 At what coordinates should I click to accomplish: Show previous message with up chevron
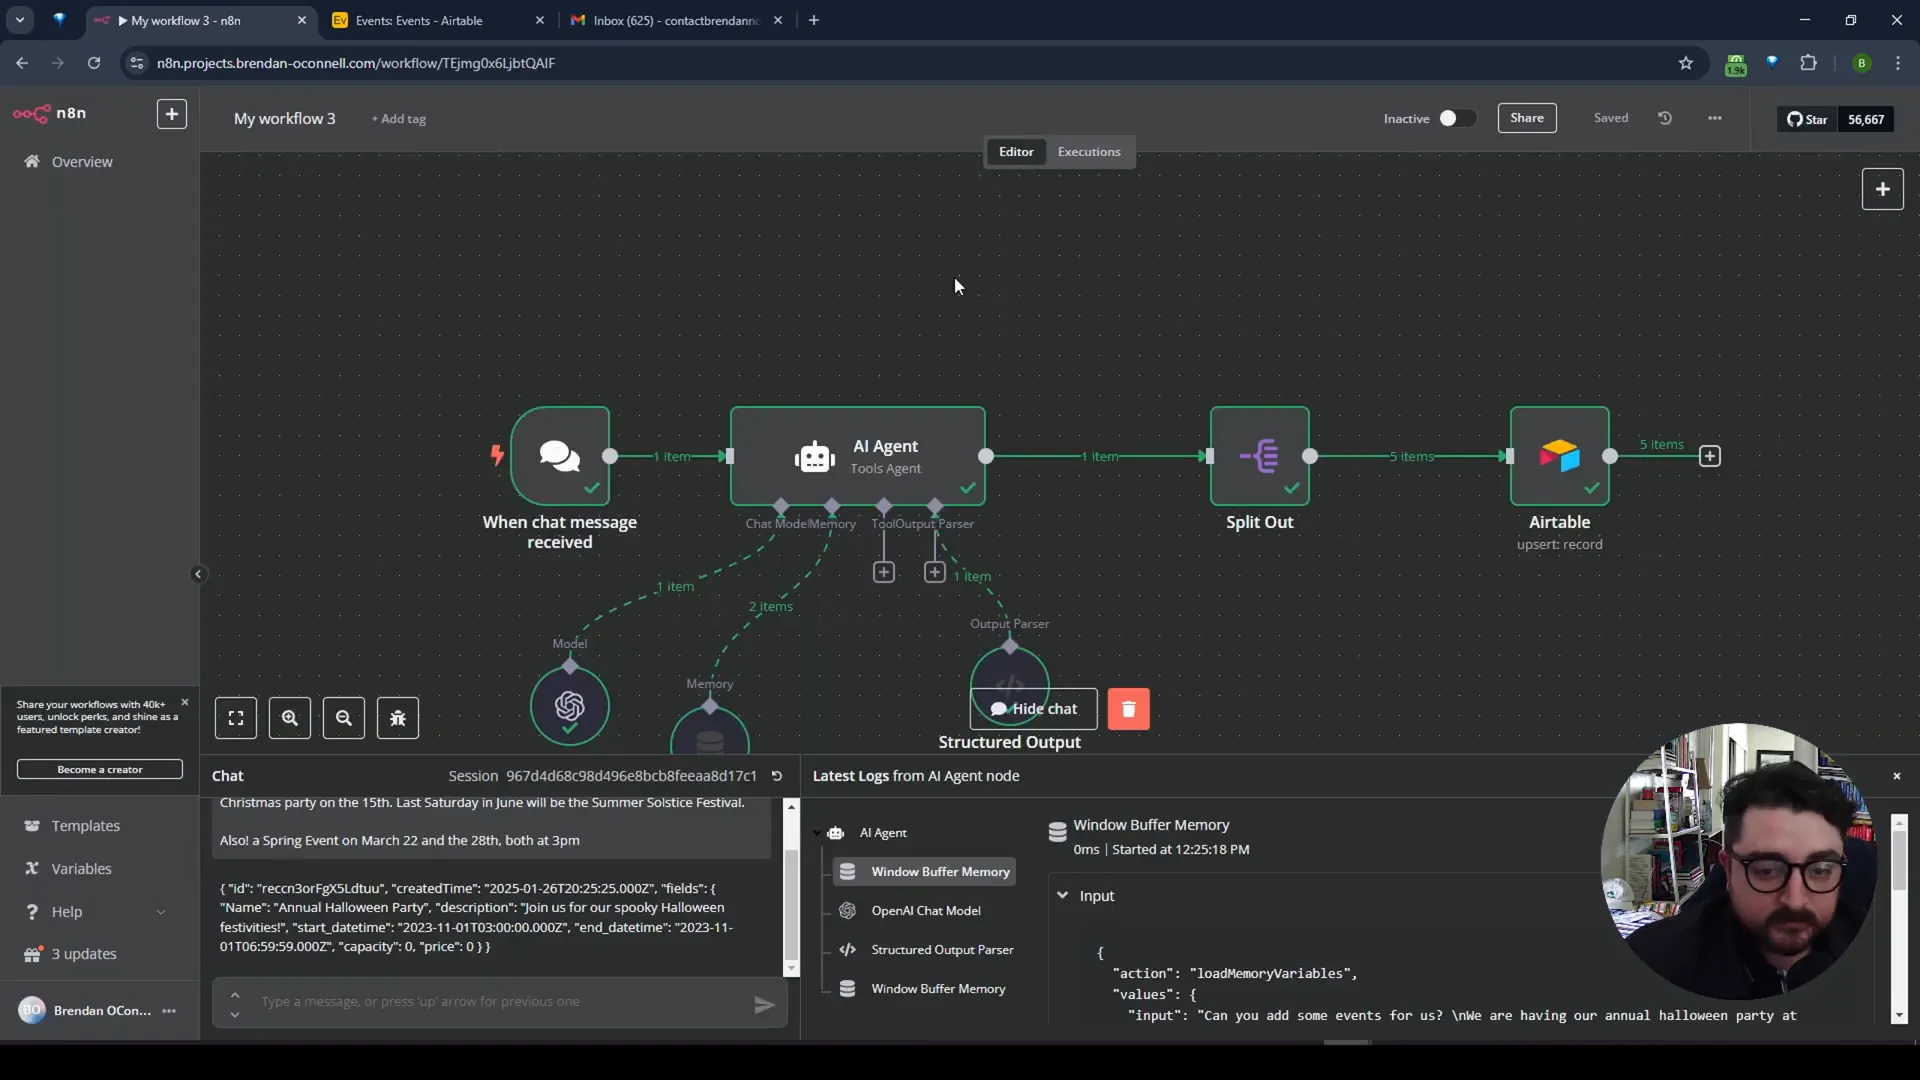[234, 994]
